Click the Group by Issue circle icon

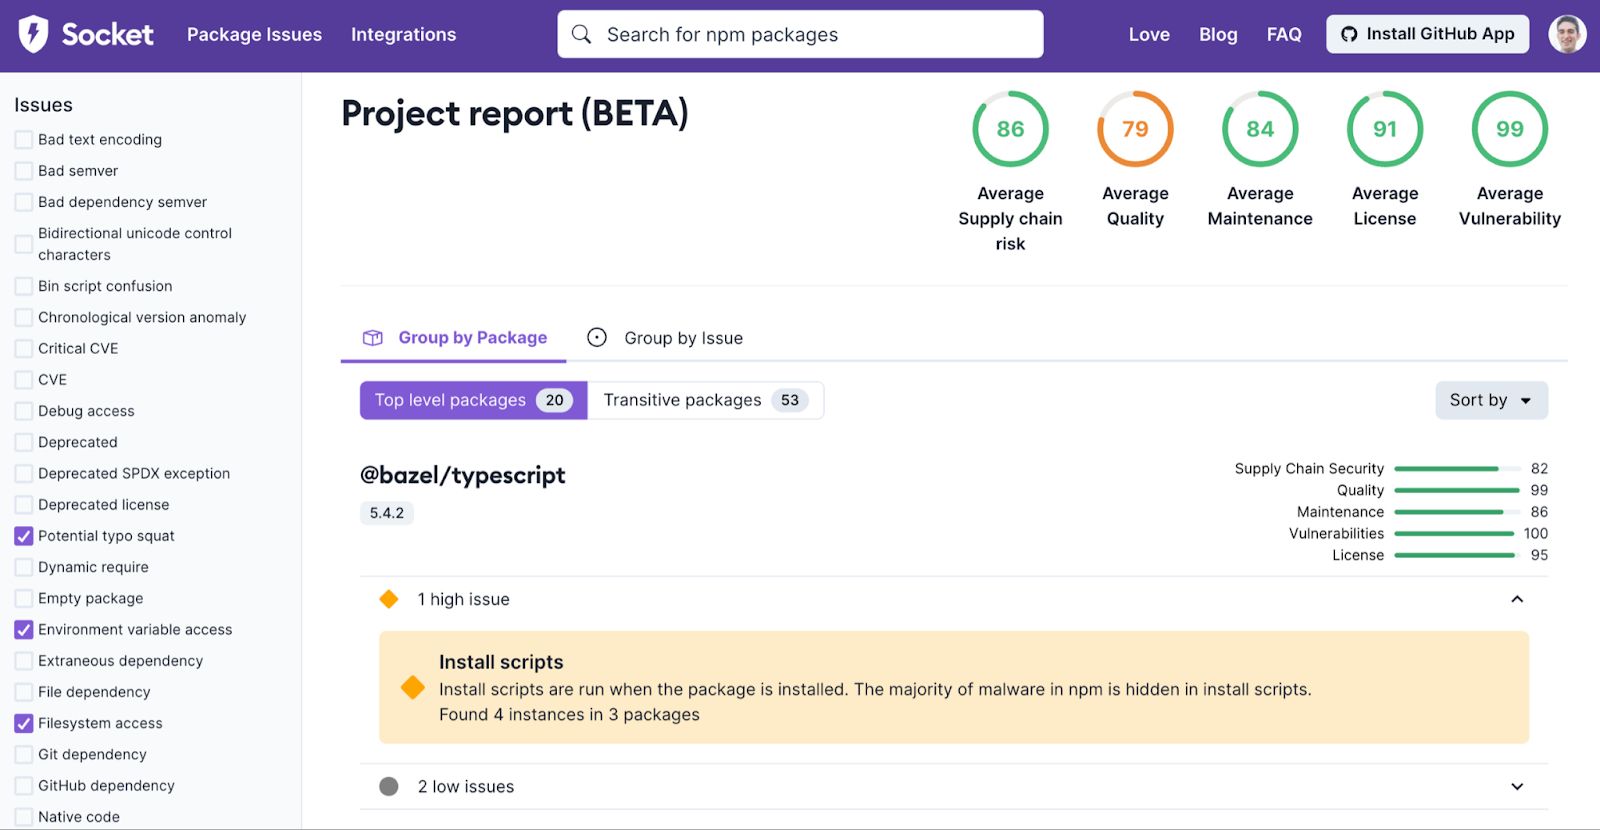point(597,338)
